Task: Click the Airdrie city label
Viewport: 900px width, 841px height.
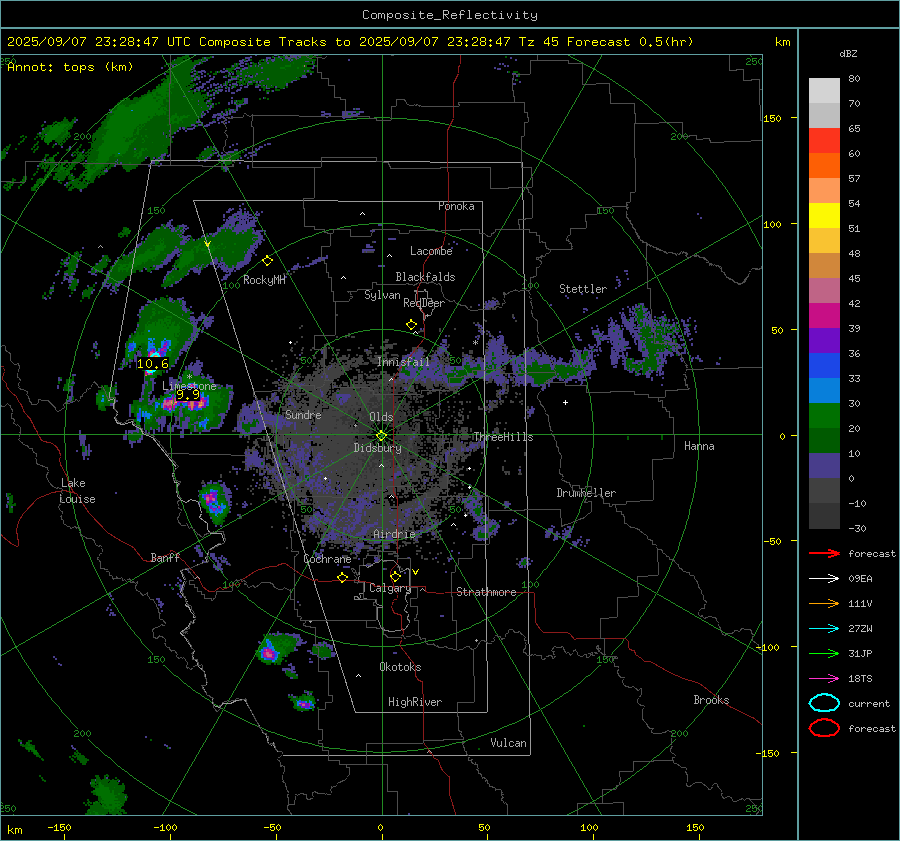Action: (394, 534)
